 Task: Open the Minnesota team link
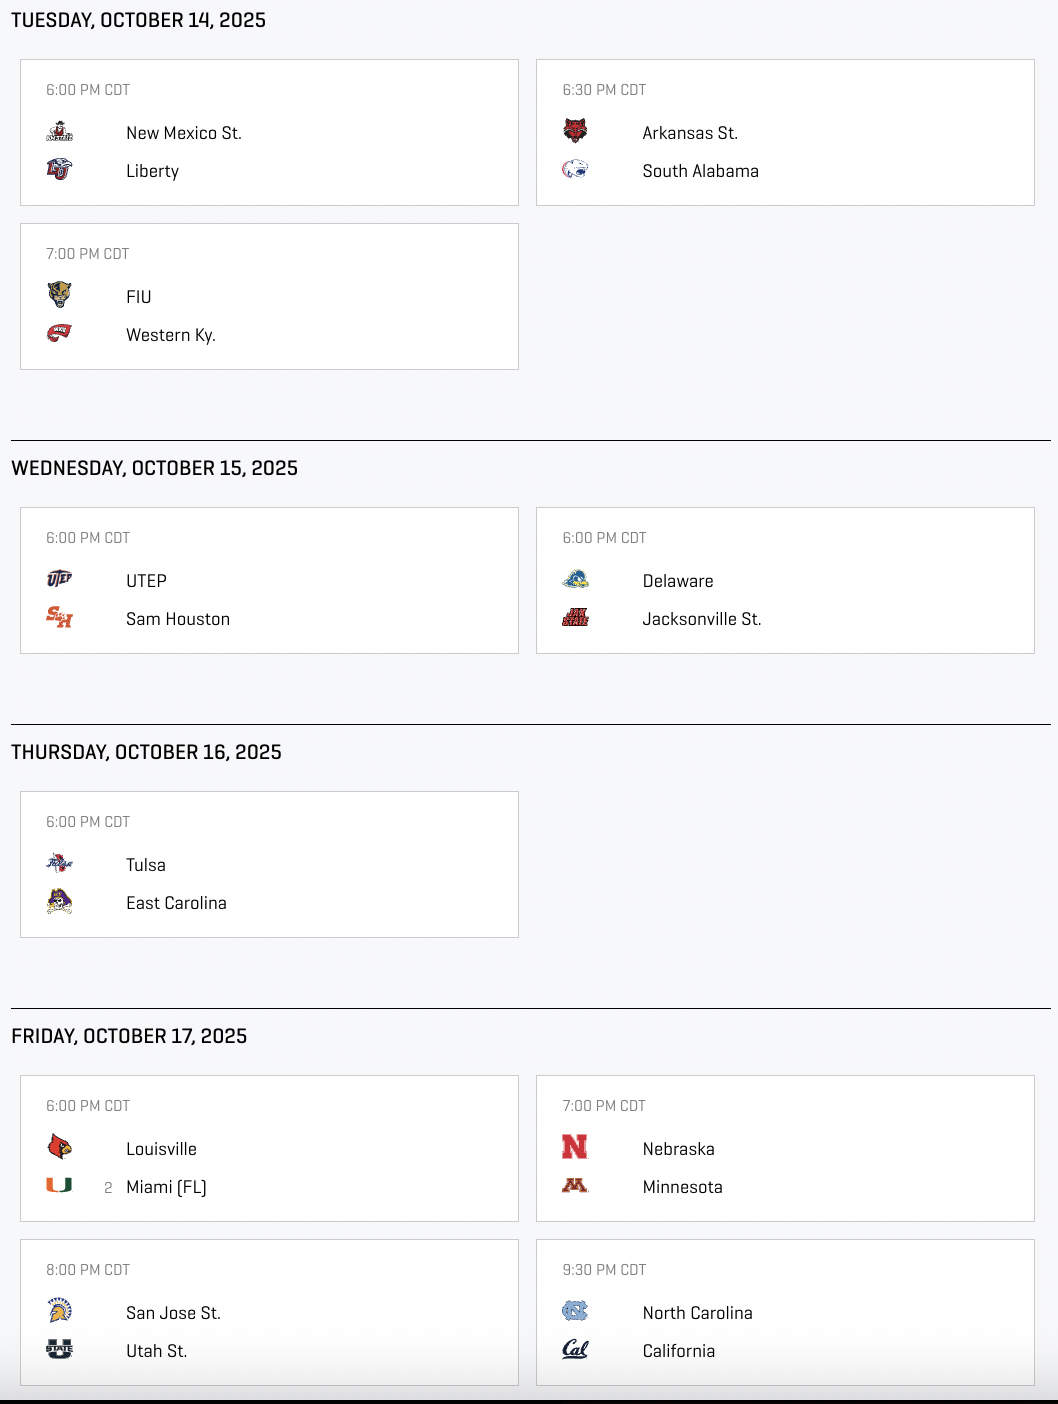(x=682, y=1187)
